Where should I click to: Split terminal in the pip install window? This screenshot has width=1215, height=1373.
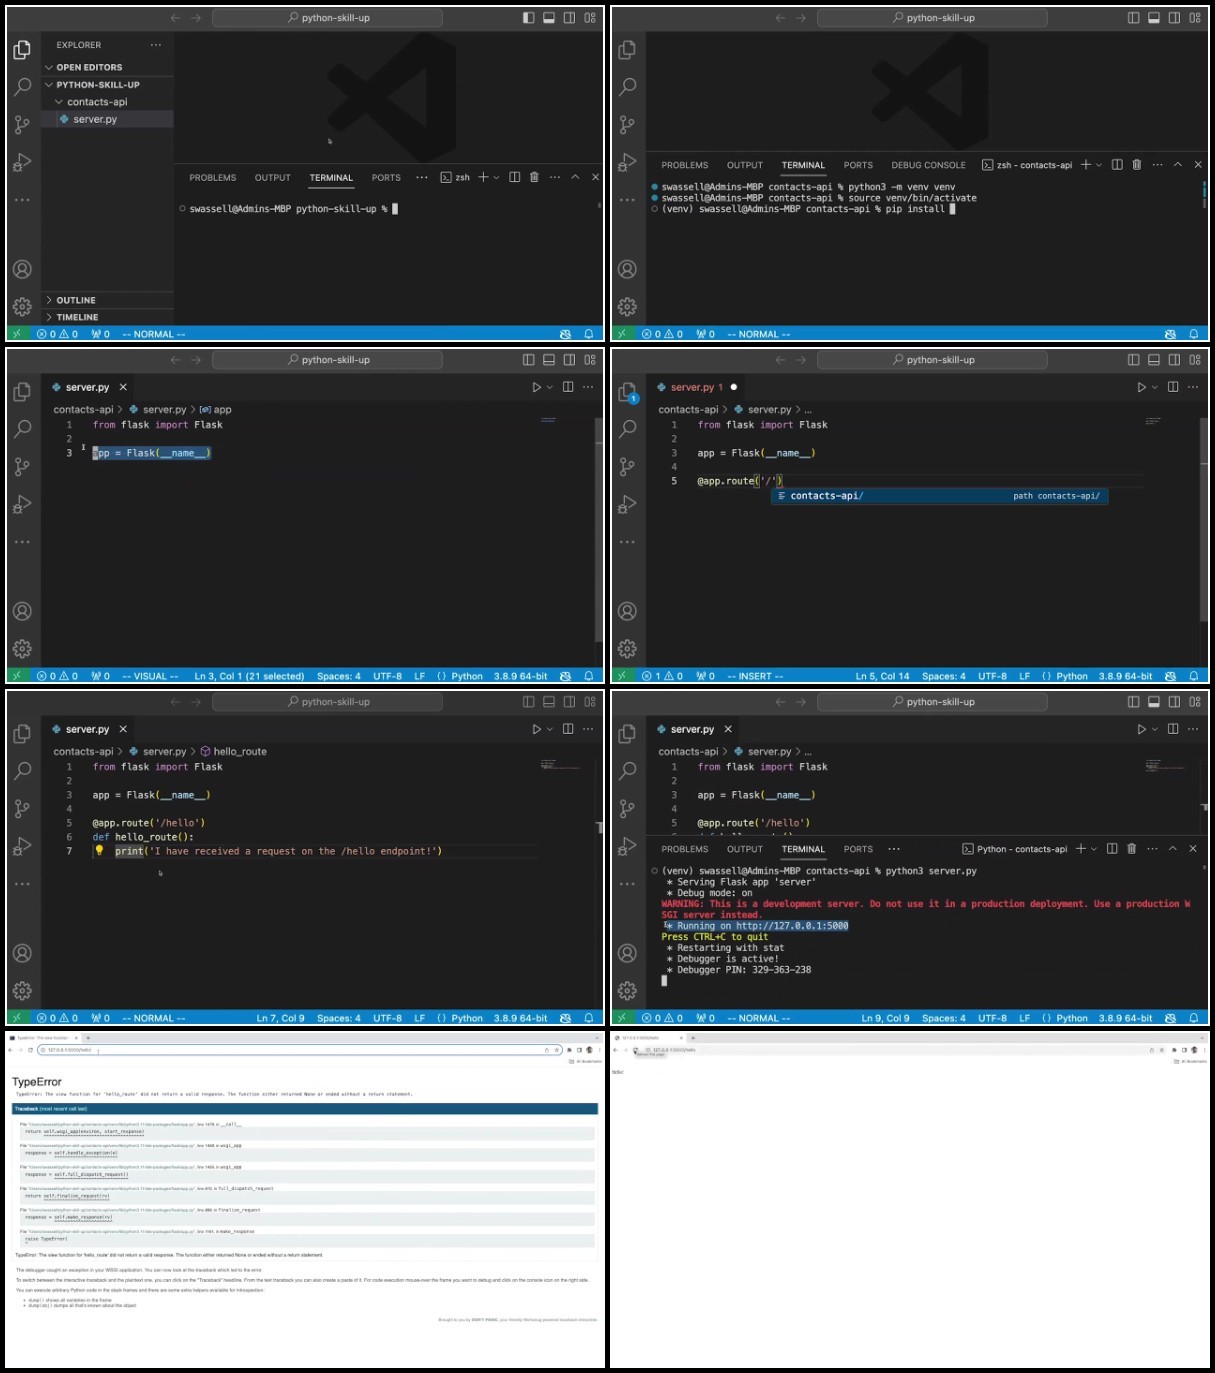click(x=1117, y=165)
